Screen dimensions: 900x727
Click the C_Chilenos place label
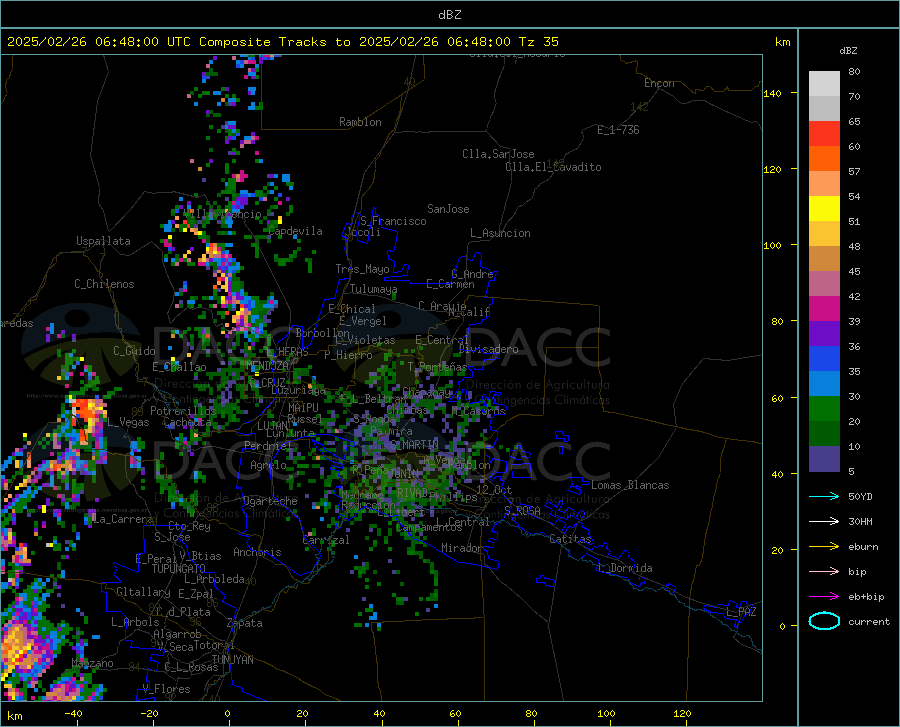104,284
